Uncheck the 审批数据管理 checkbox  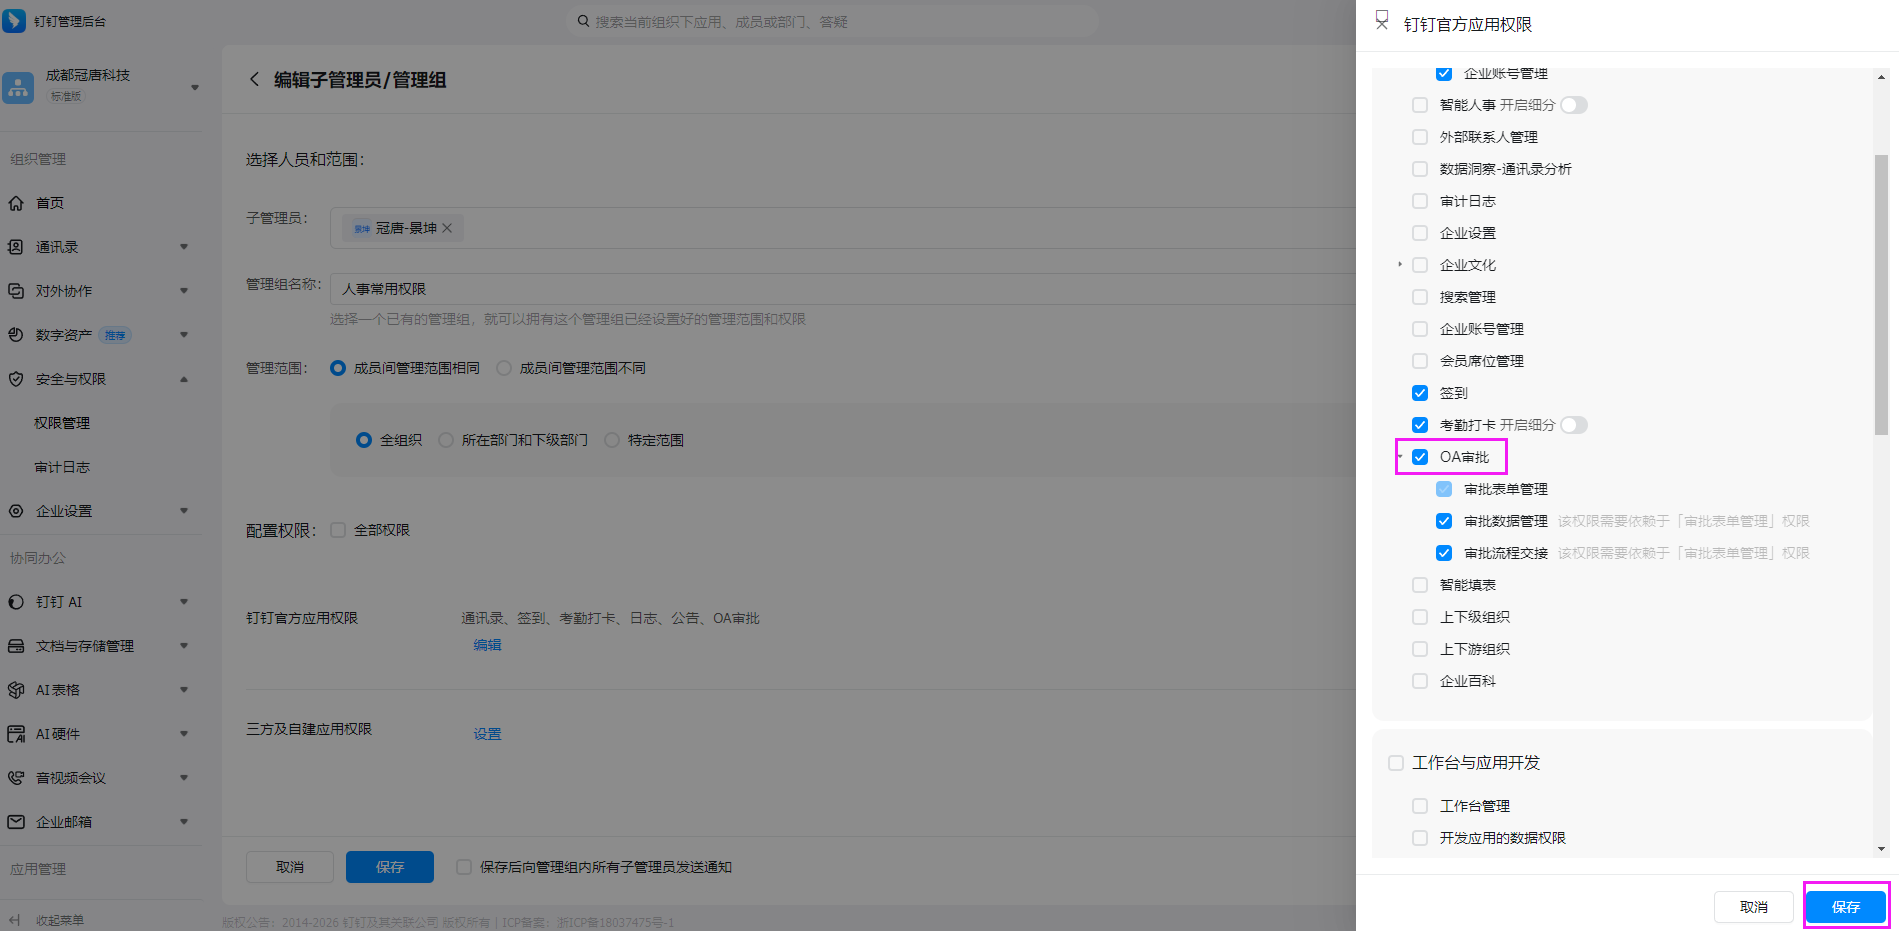1444,521
